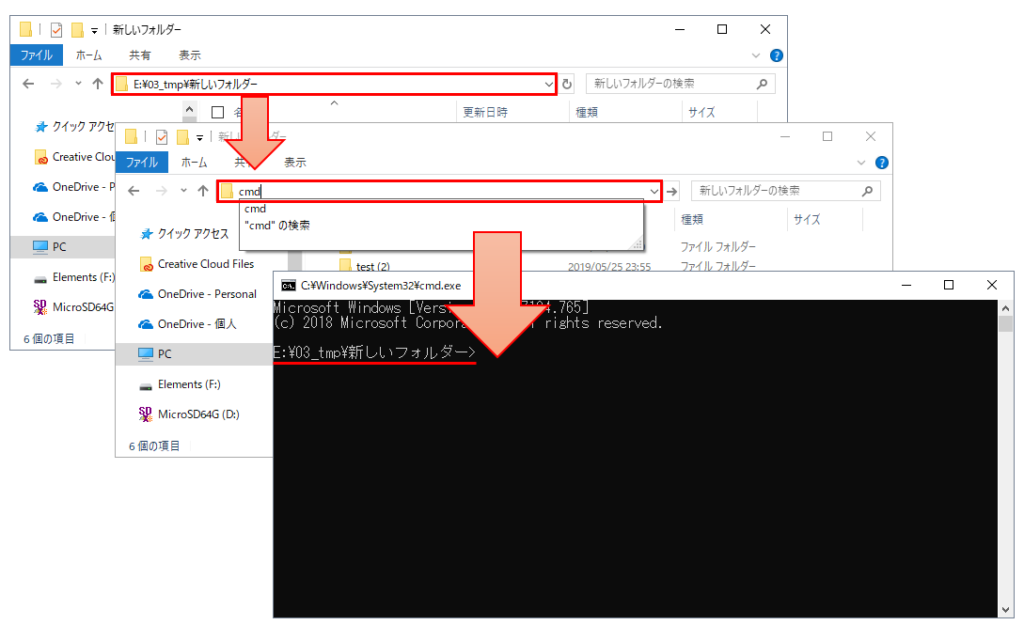Click the forward arrow in the middle Explorer window

tap(161, 191)
